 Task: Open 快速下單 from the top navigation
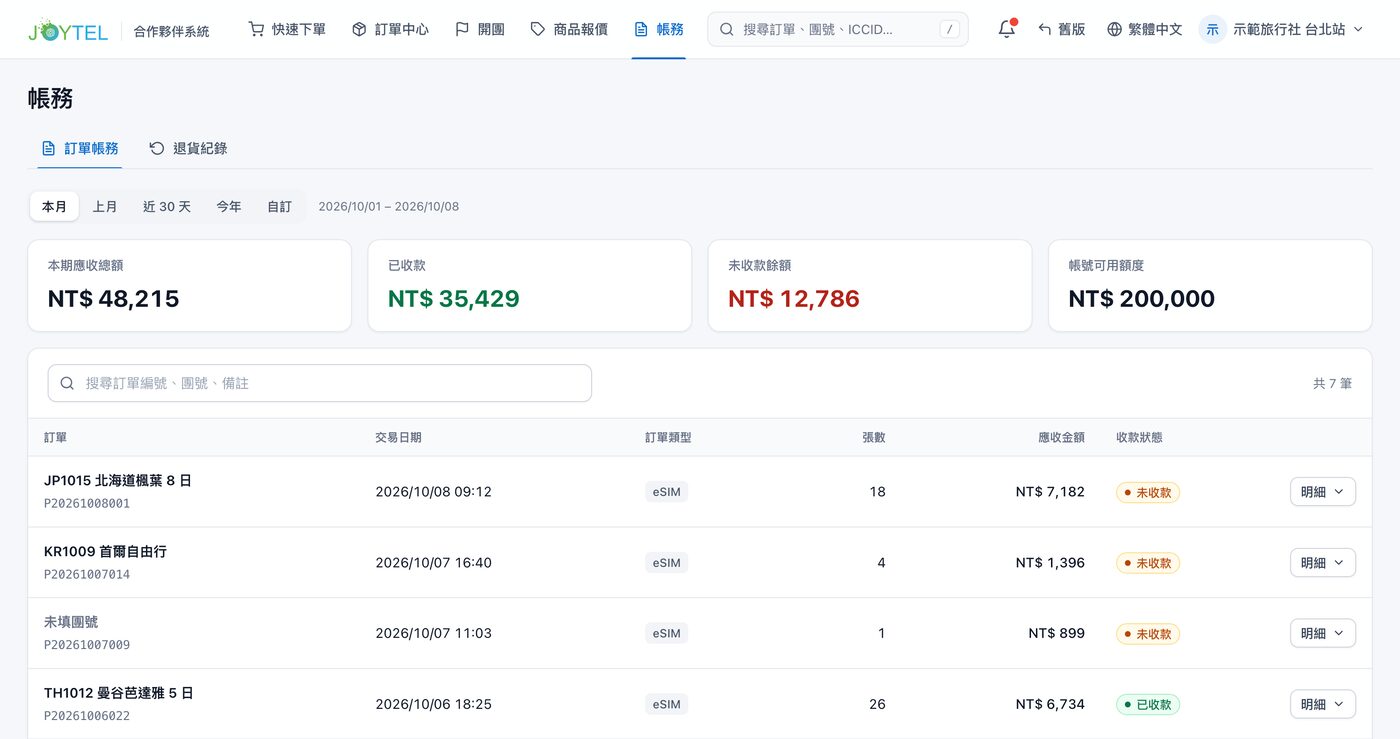click(x=287, y=30)
